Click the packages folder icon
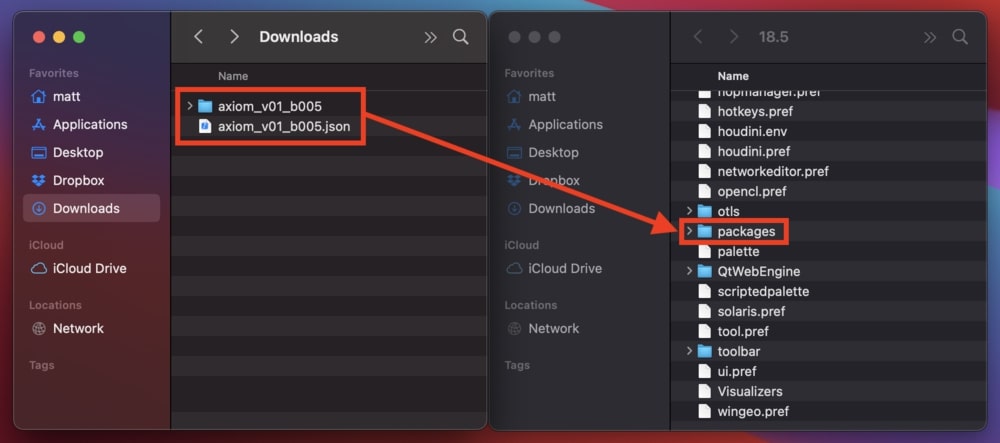This screenshot has width=1000, height=443. click(x=705, y=231)
